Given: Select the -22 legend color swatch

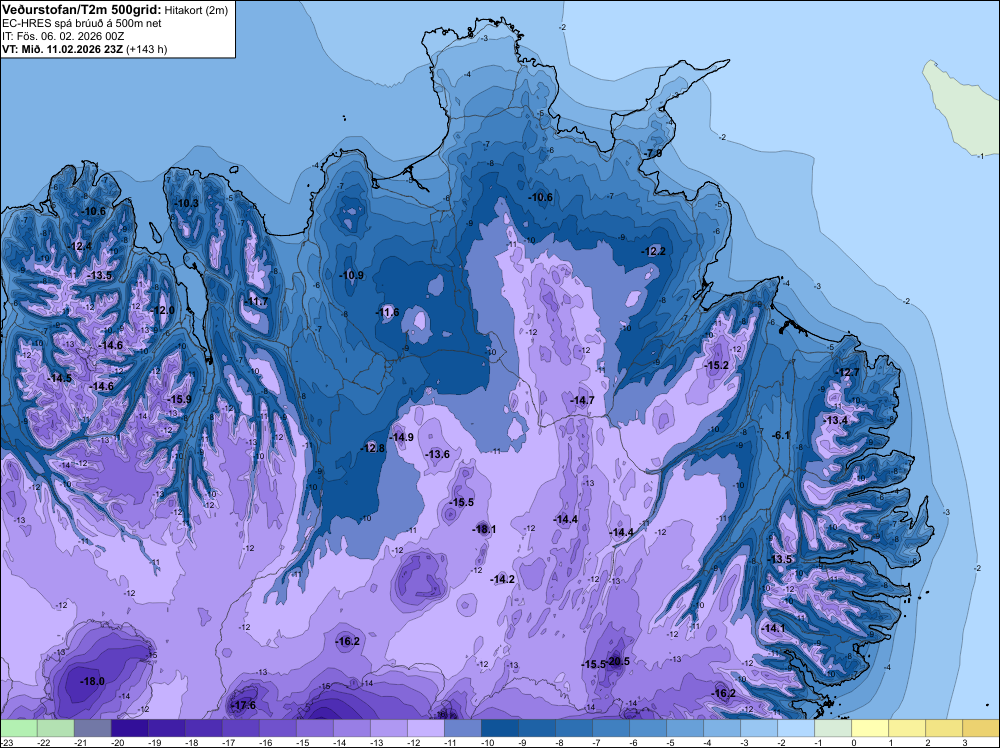Looking at the screenshot, I should pos(55,728).
